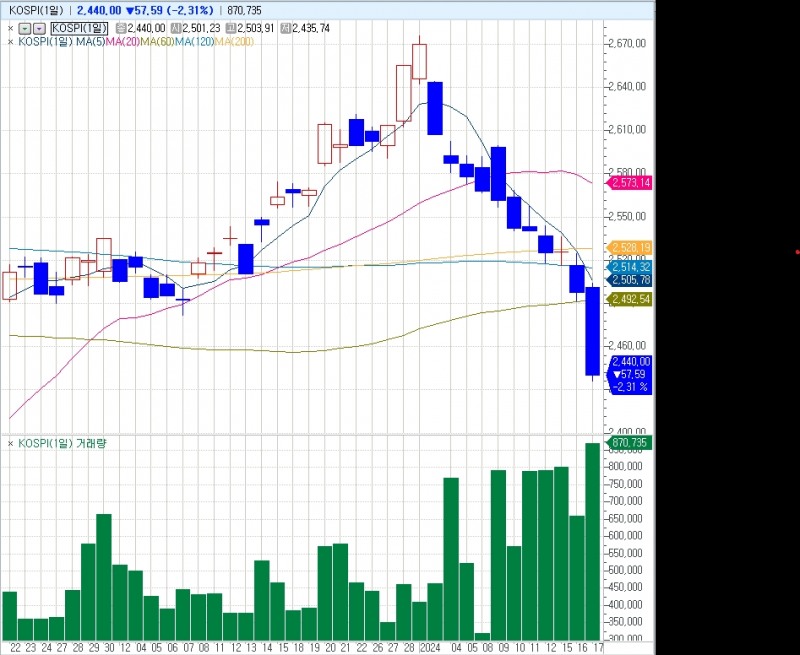Click the olive 2,492.54 price tag
Viewport: 800px width, 655px height.
[629, 299]
